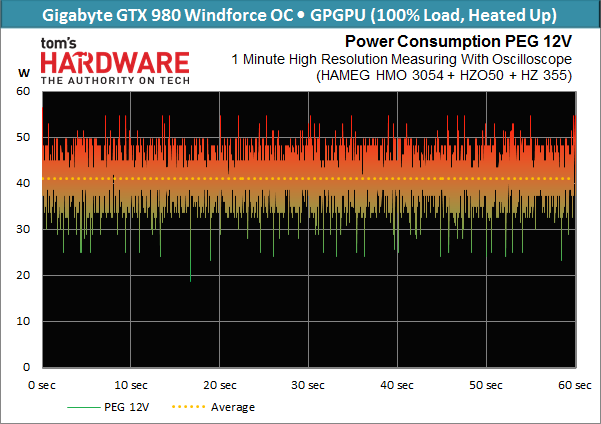This screenshot has width=601, height=424.
Task: Click the HAMEG HMO 3054 equipment line
Action: point(444,75)
